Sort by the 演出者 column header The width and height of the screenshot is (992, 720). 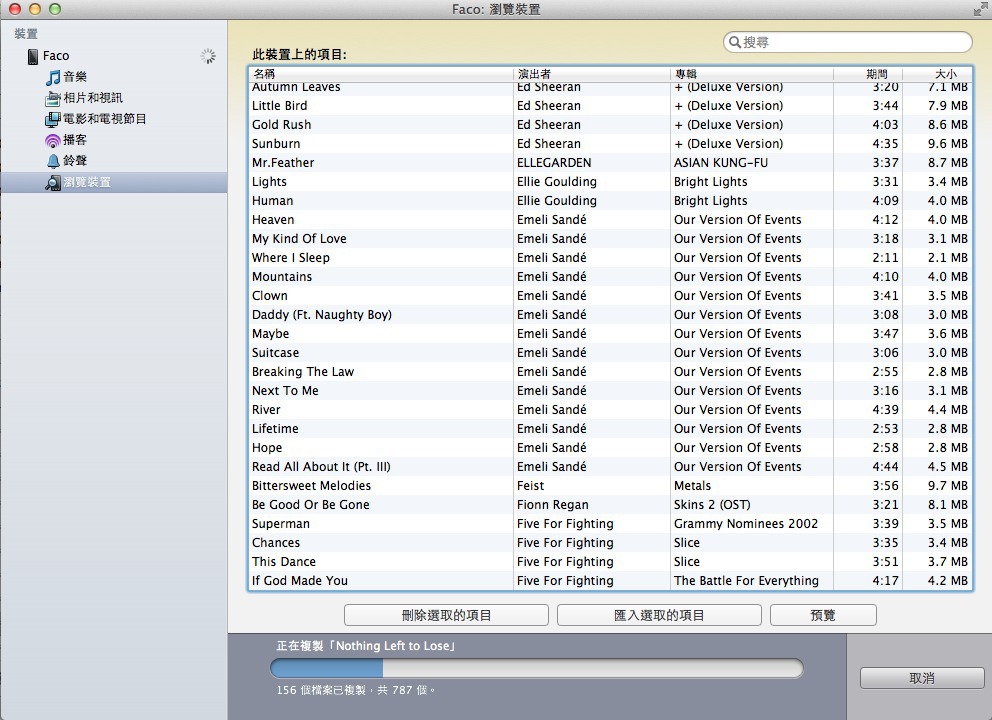pyautogui.click(x=592, y=73)
